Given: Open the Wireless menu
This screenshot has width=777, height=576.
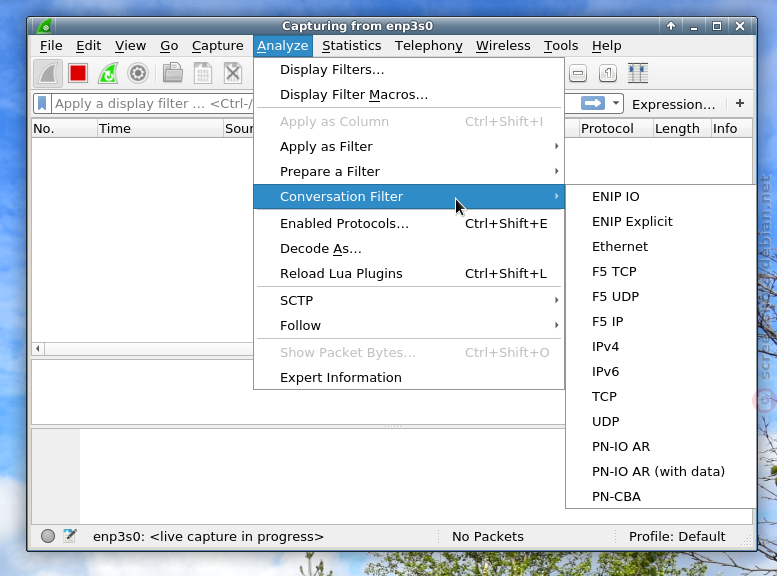Looking at the screenshot, I should tap(503, 46).
